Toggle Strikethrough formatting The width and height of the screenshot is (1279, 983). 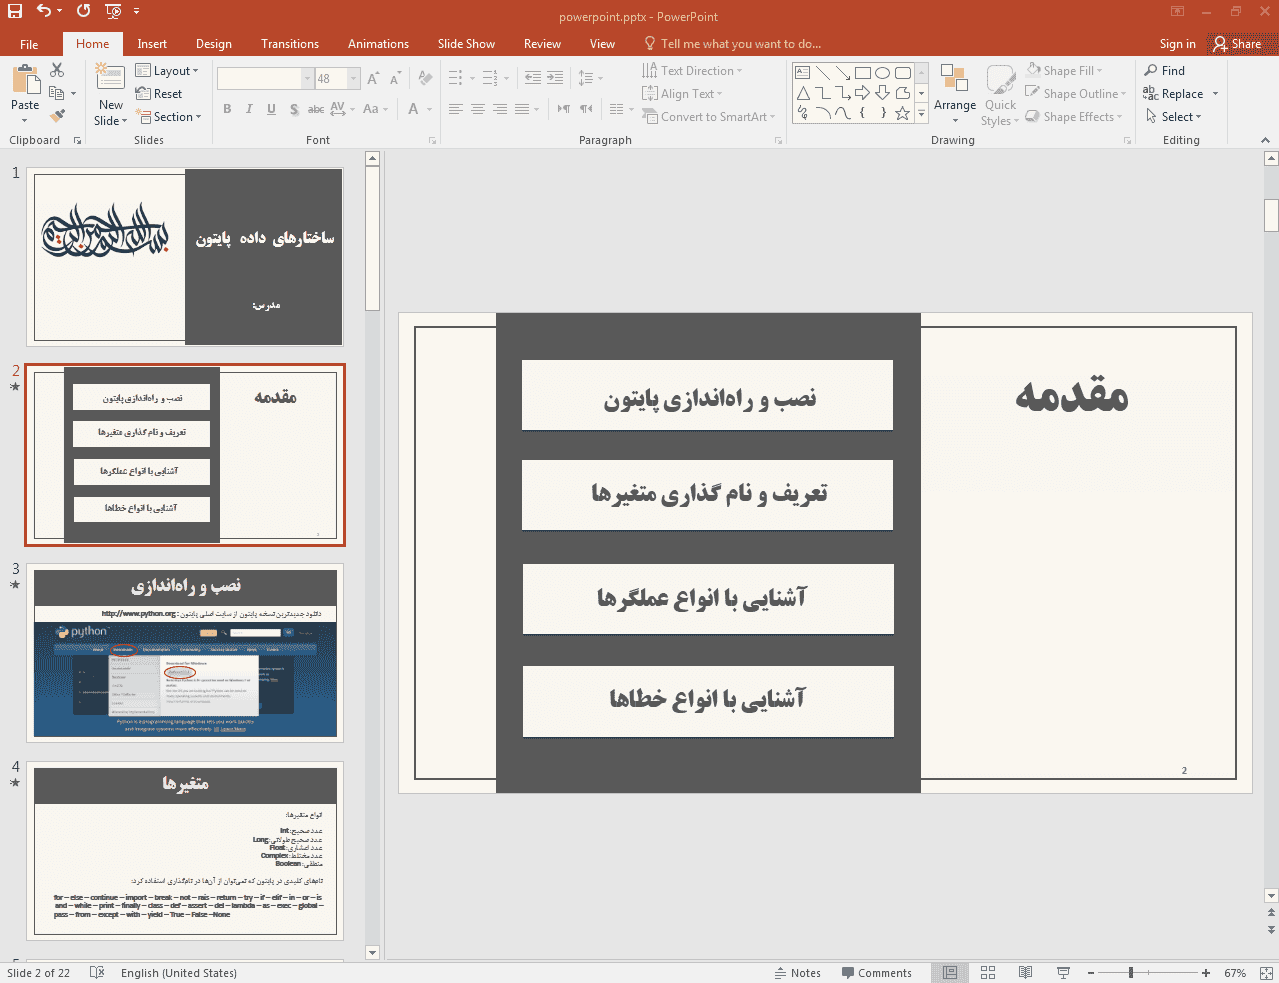315,109
